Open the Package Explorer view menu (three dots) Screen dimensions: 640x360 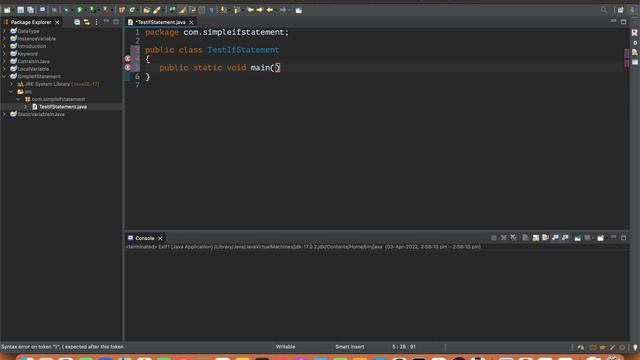click(96, 22)
